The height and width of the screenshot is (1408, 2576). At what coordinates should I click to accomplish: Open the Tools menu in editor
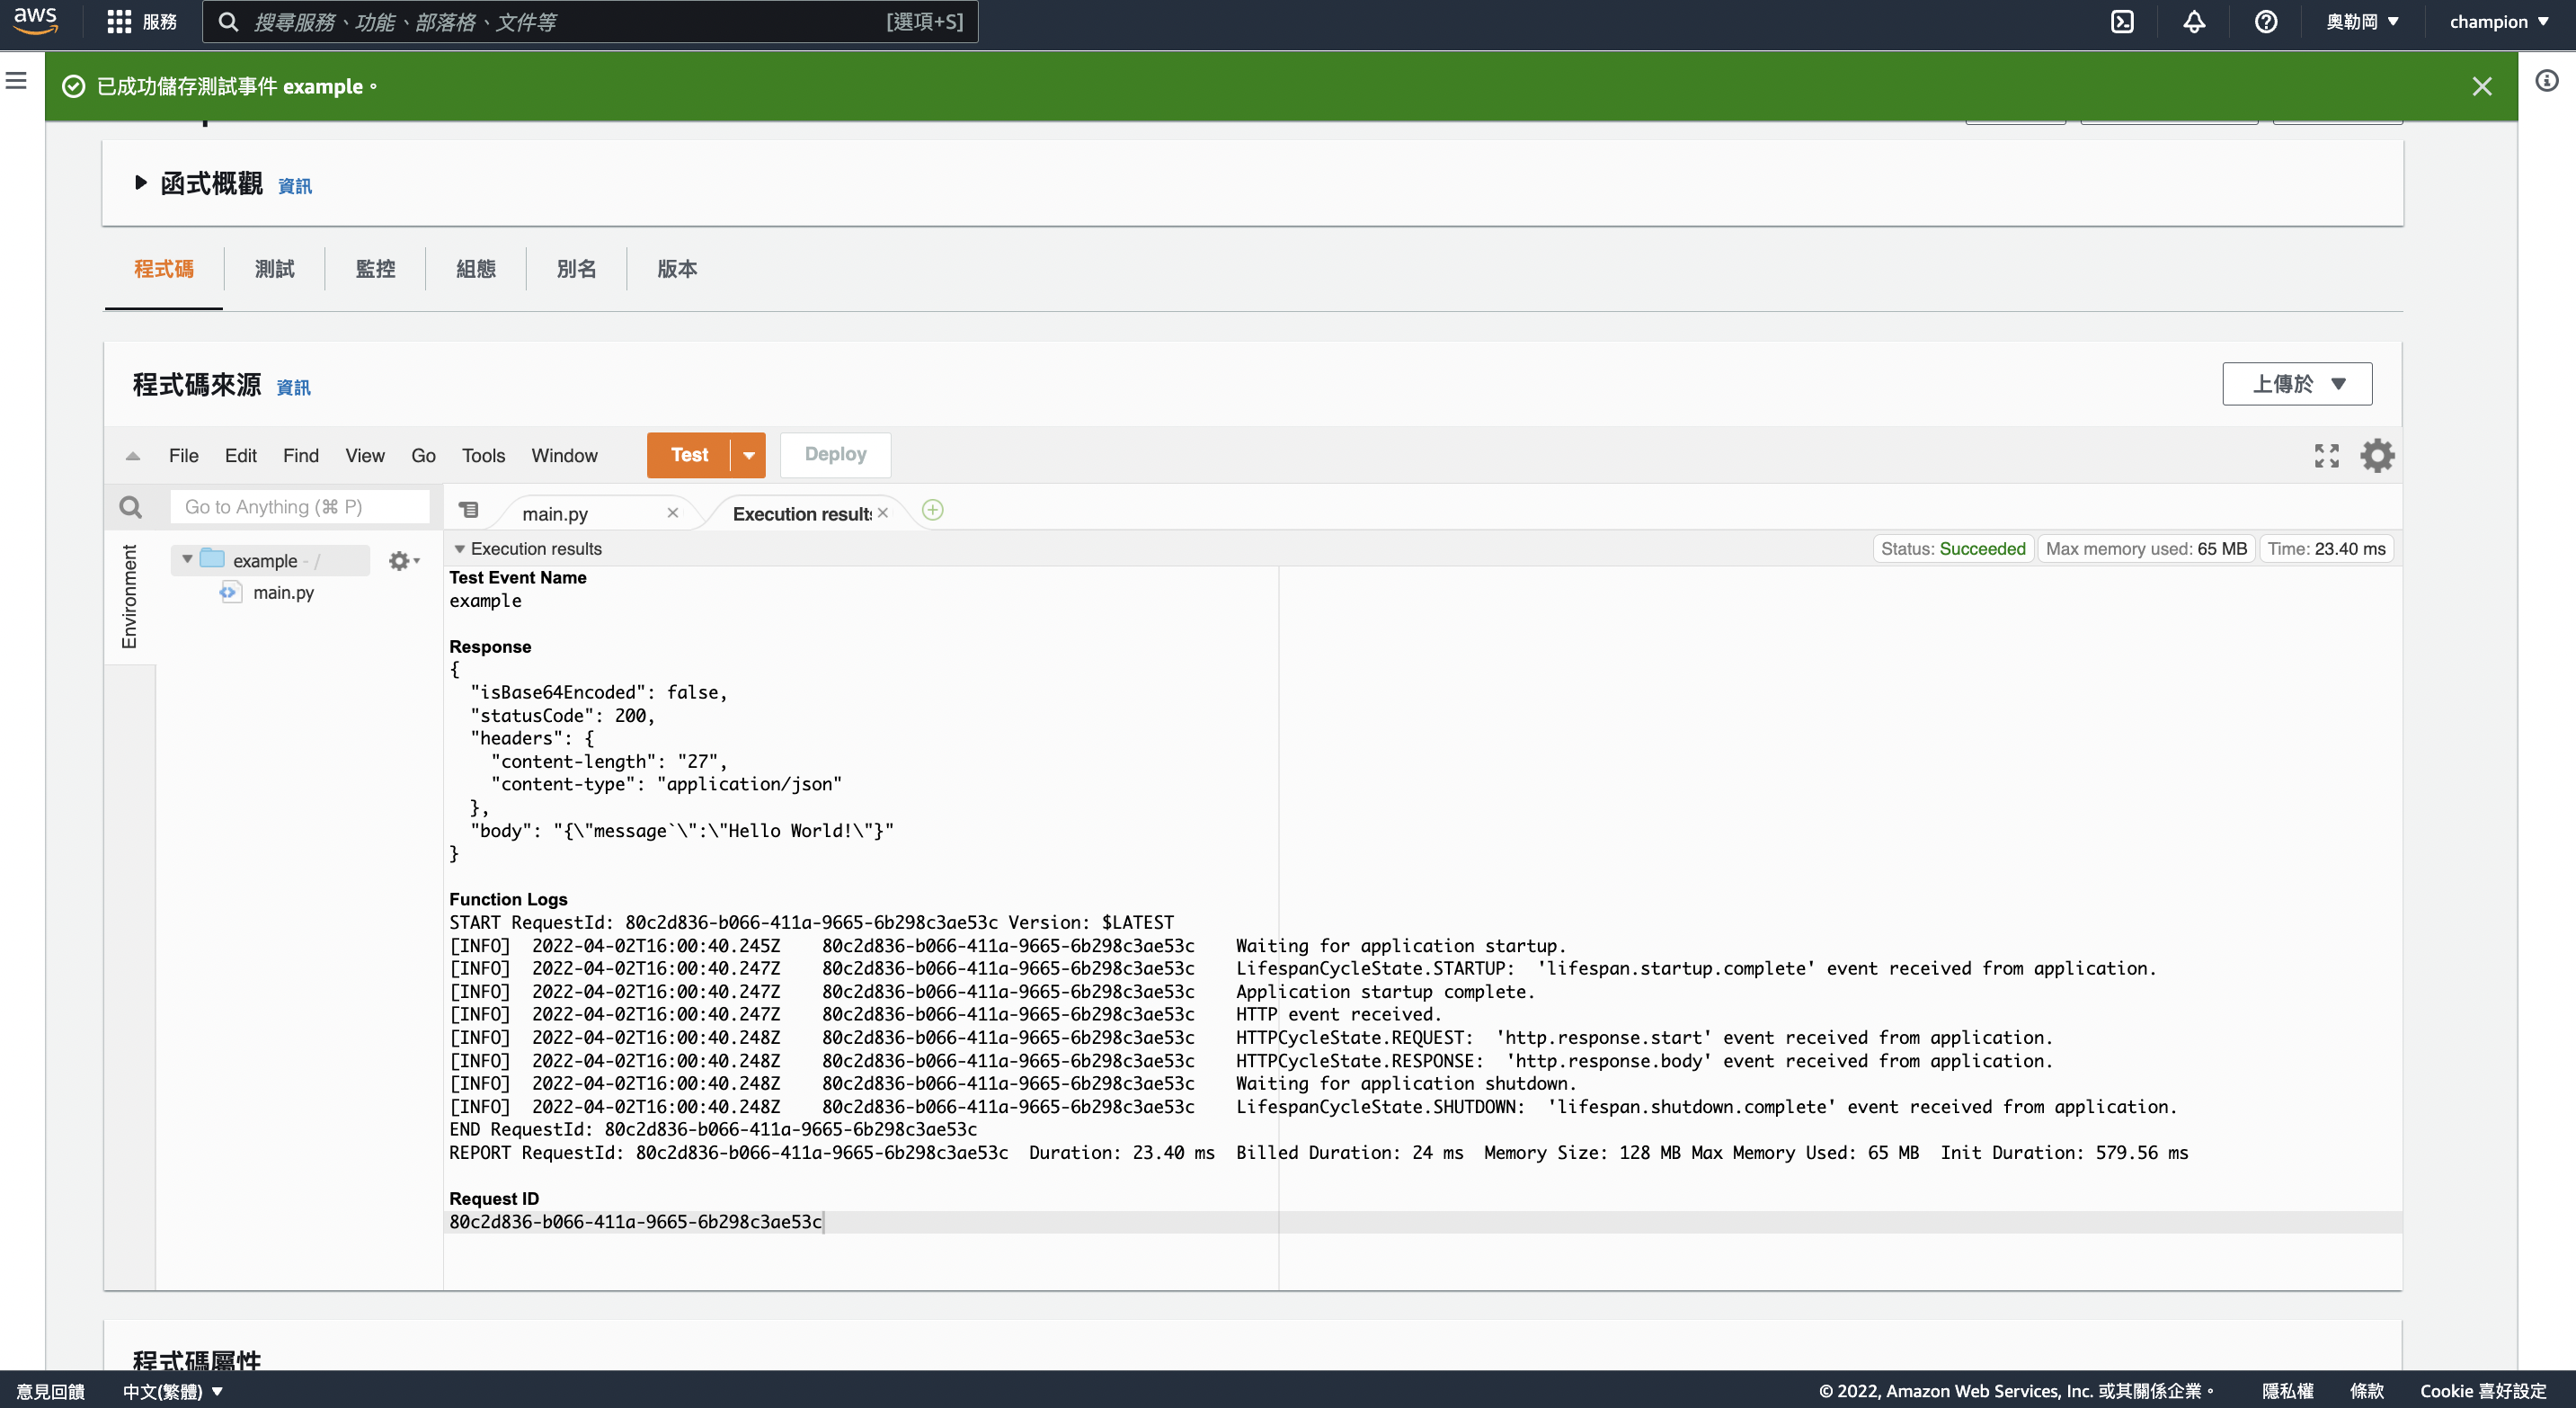point(483,456)
